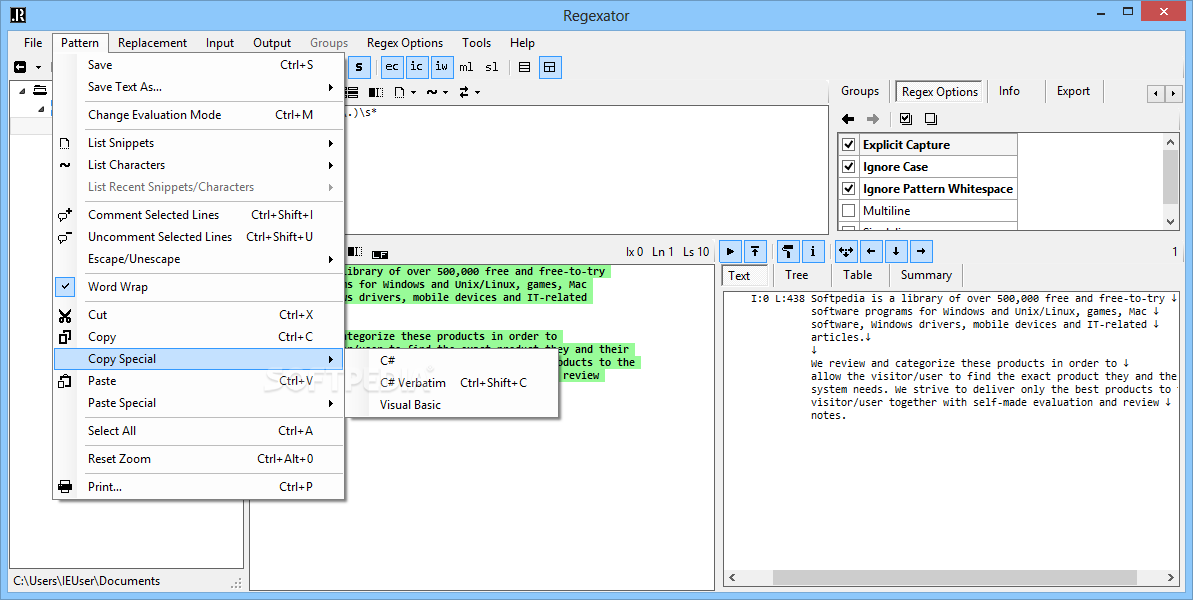Uncheck the Explicit Capture checkbox
This screenshot has width=1193, height=600.
click(x=849, y=144)
